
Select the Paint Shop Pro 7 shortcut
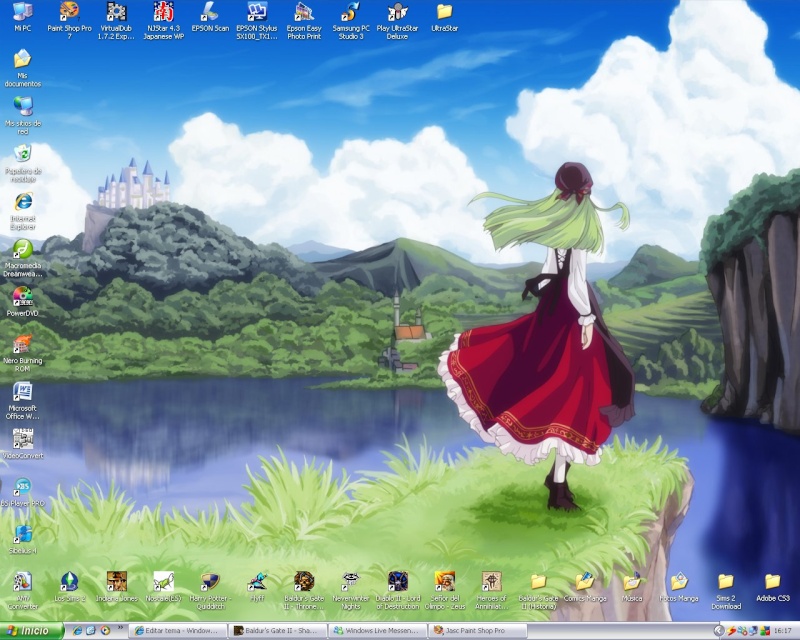click(69, 20)
